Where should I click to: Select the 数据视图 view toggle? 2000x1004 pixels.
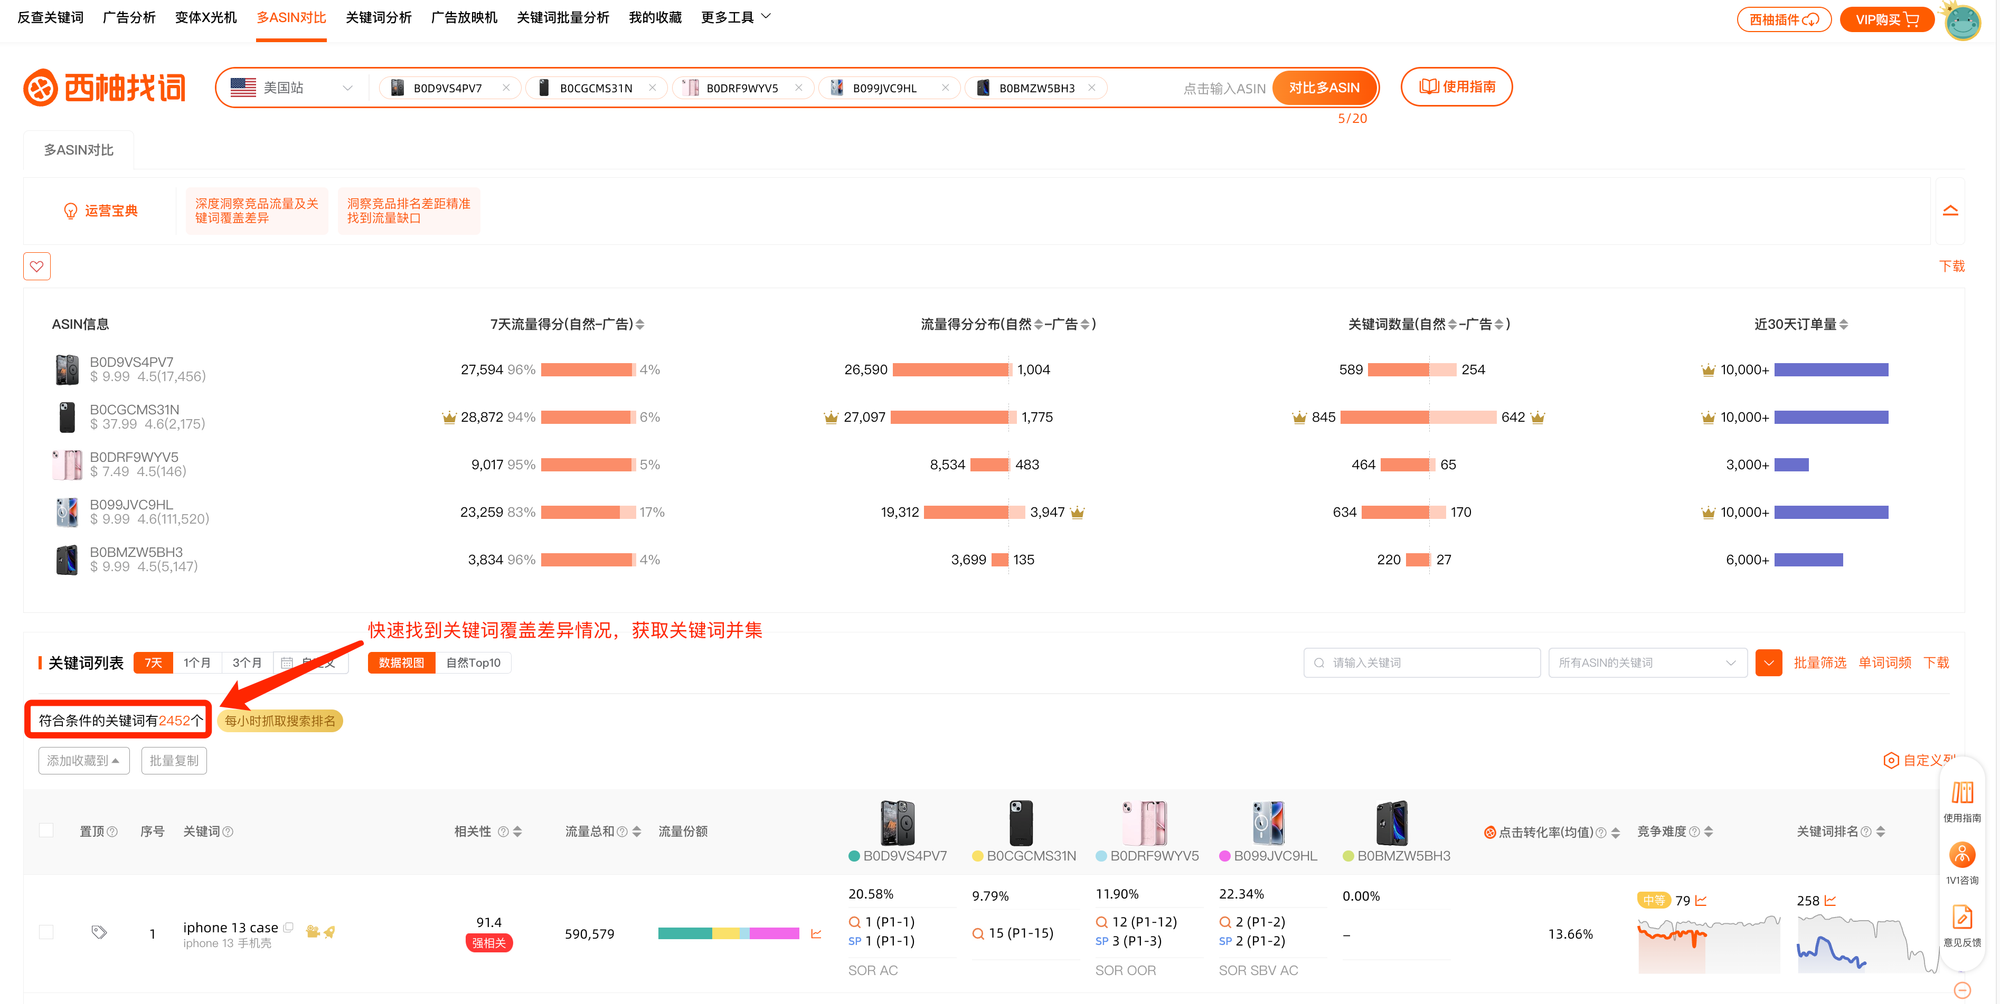[x=401, y=663]
